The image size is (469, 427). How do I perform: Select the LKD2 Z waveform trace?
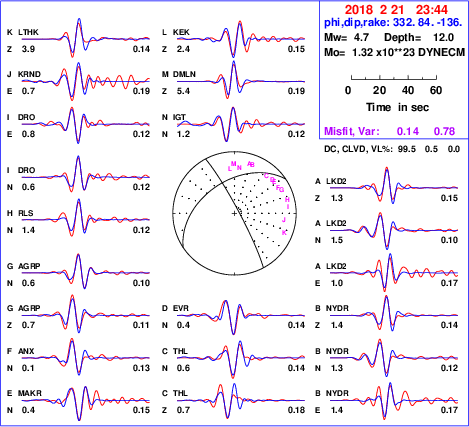(394, 187)
